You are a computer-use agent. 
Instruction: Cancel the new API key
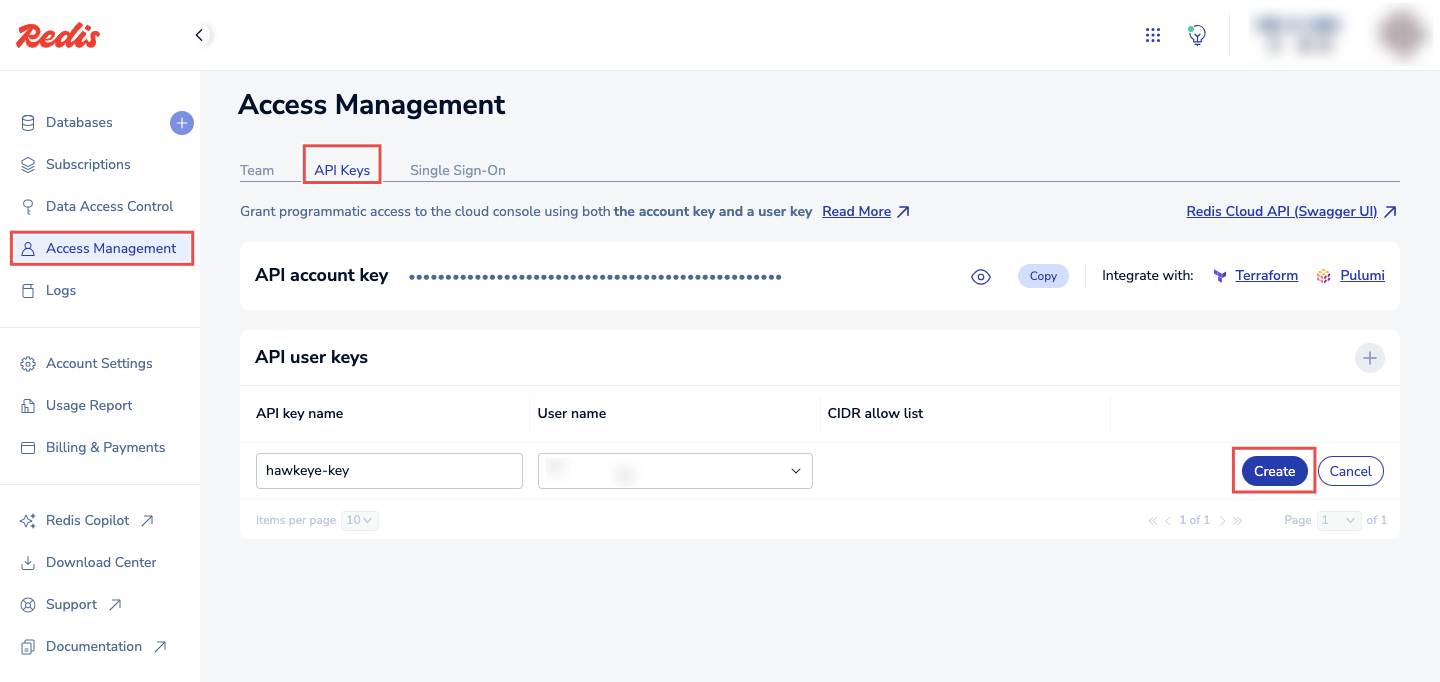(1350, 471)
